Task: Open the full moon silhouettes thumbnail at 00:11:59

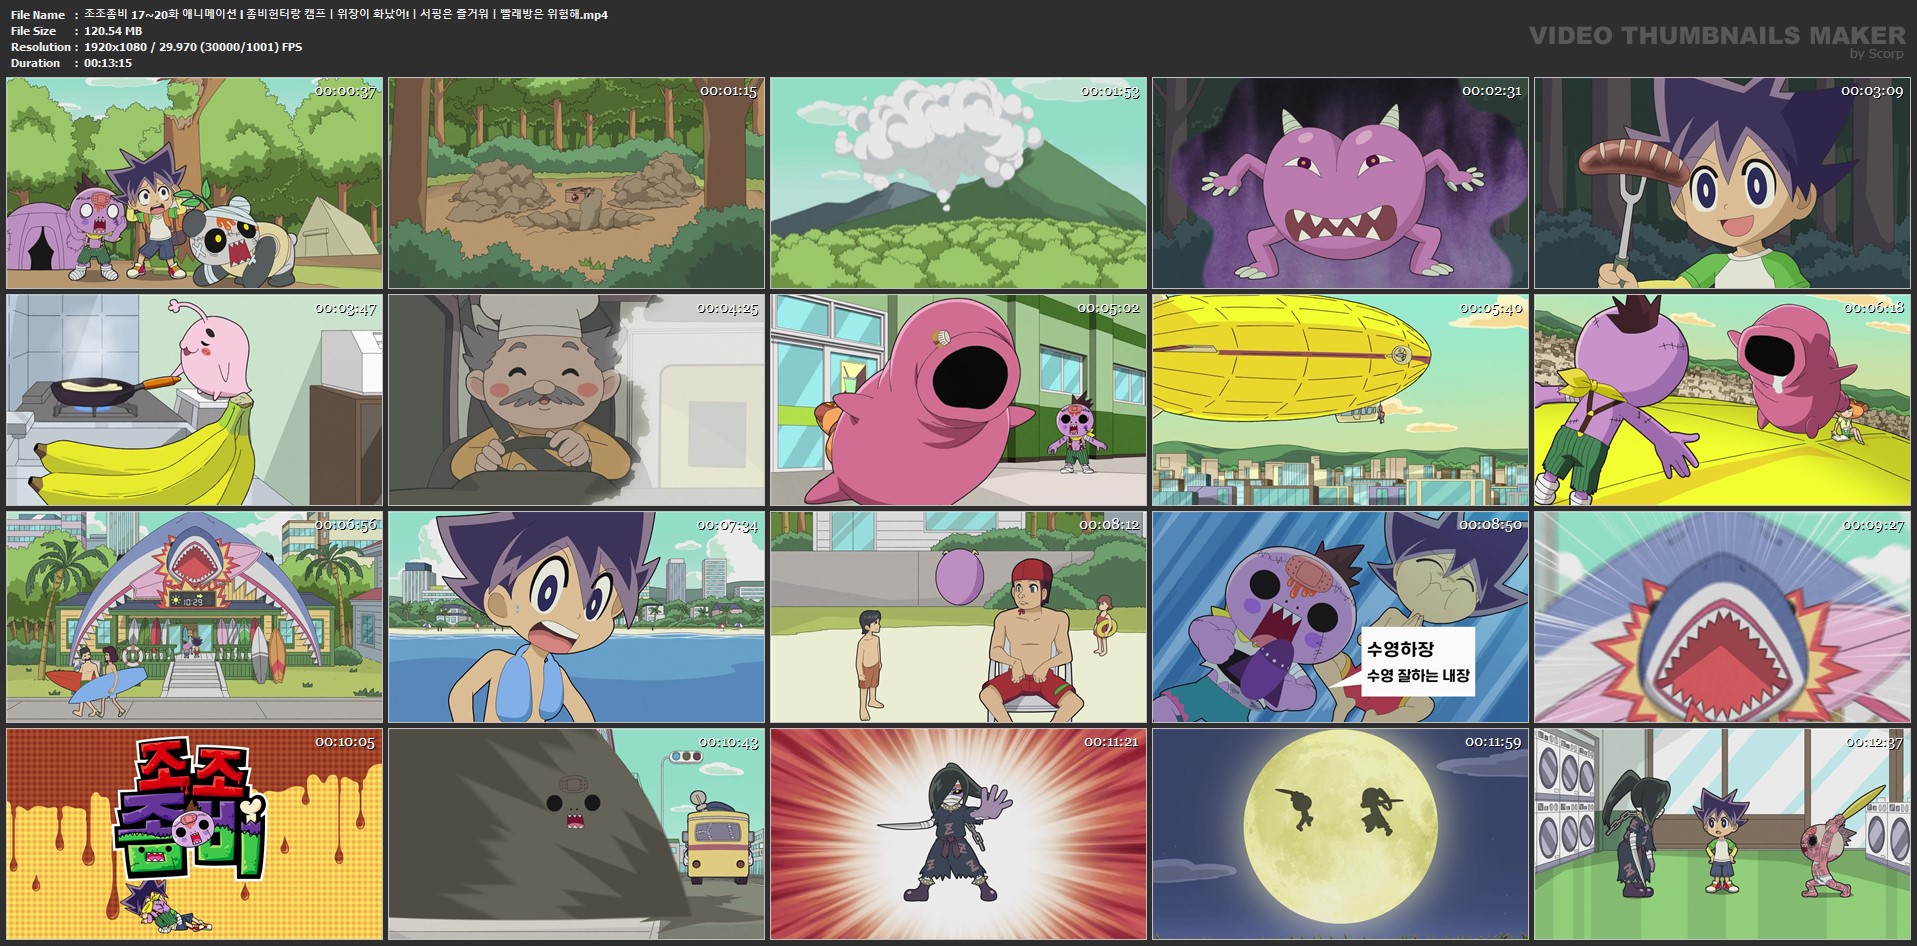Action: (x=1340, y=834)
